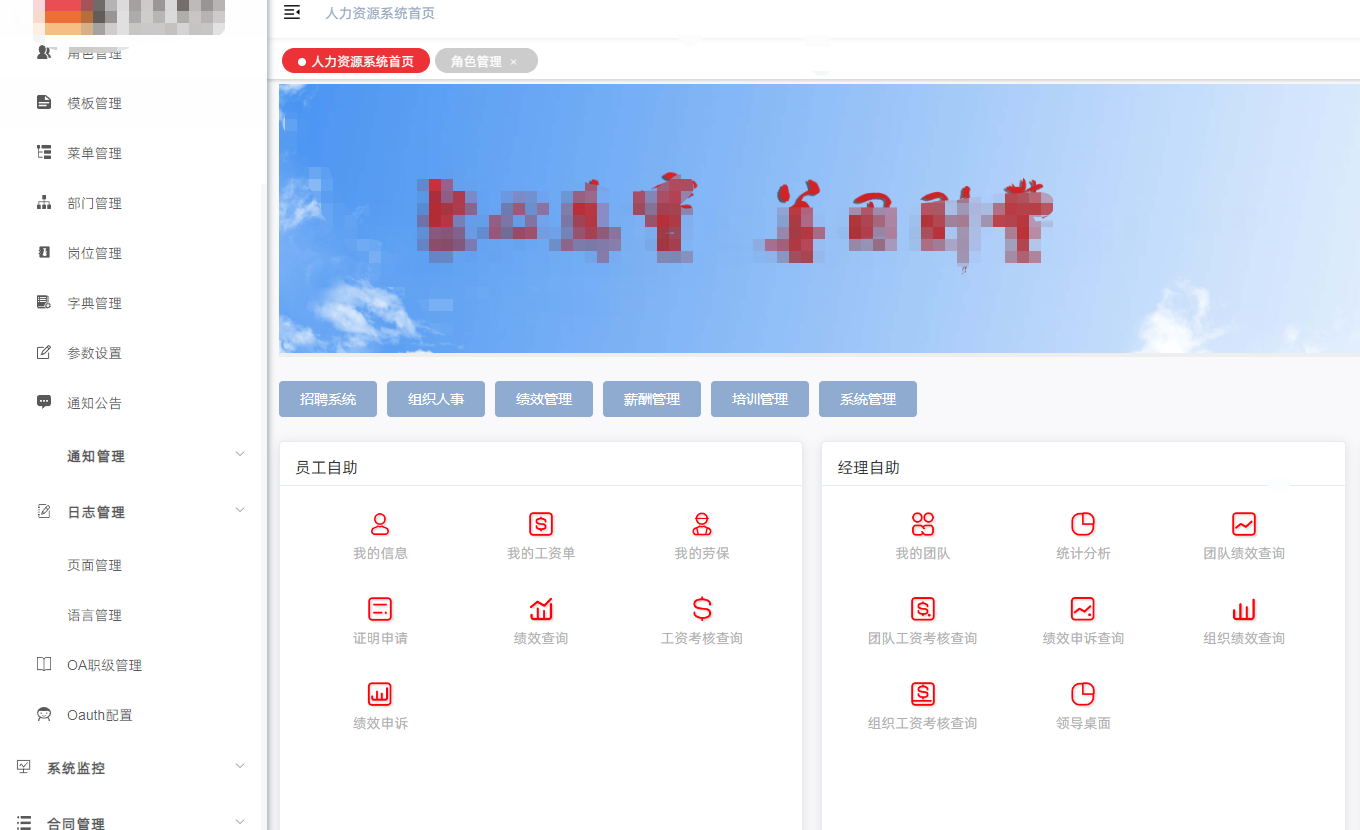The width and height of the screenshot is (1360, 830).
Task: Click the 岗位管理 badge icon
Action: pyautogui.click(x=44, y=253)
